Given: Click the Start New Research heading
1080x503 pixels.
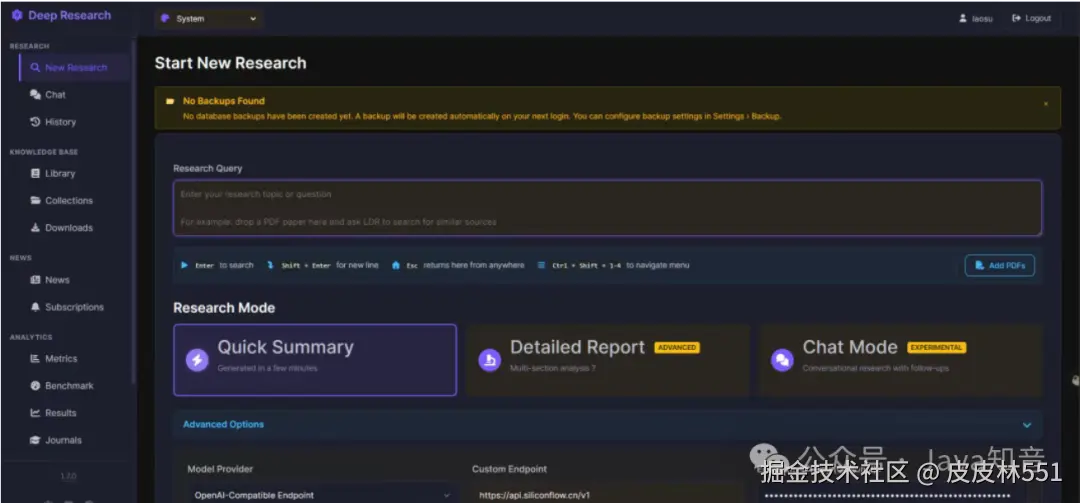Looking at the screenshot, I should 231,63.
